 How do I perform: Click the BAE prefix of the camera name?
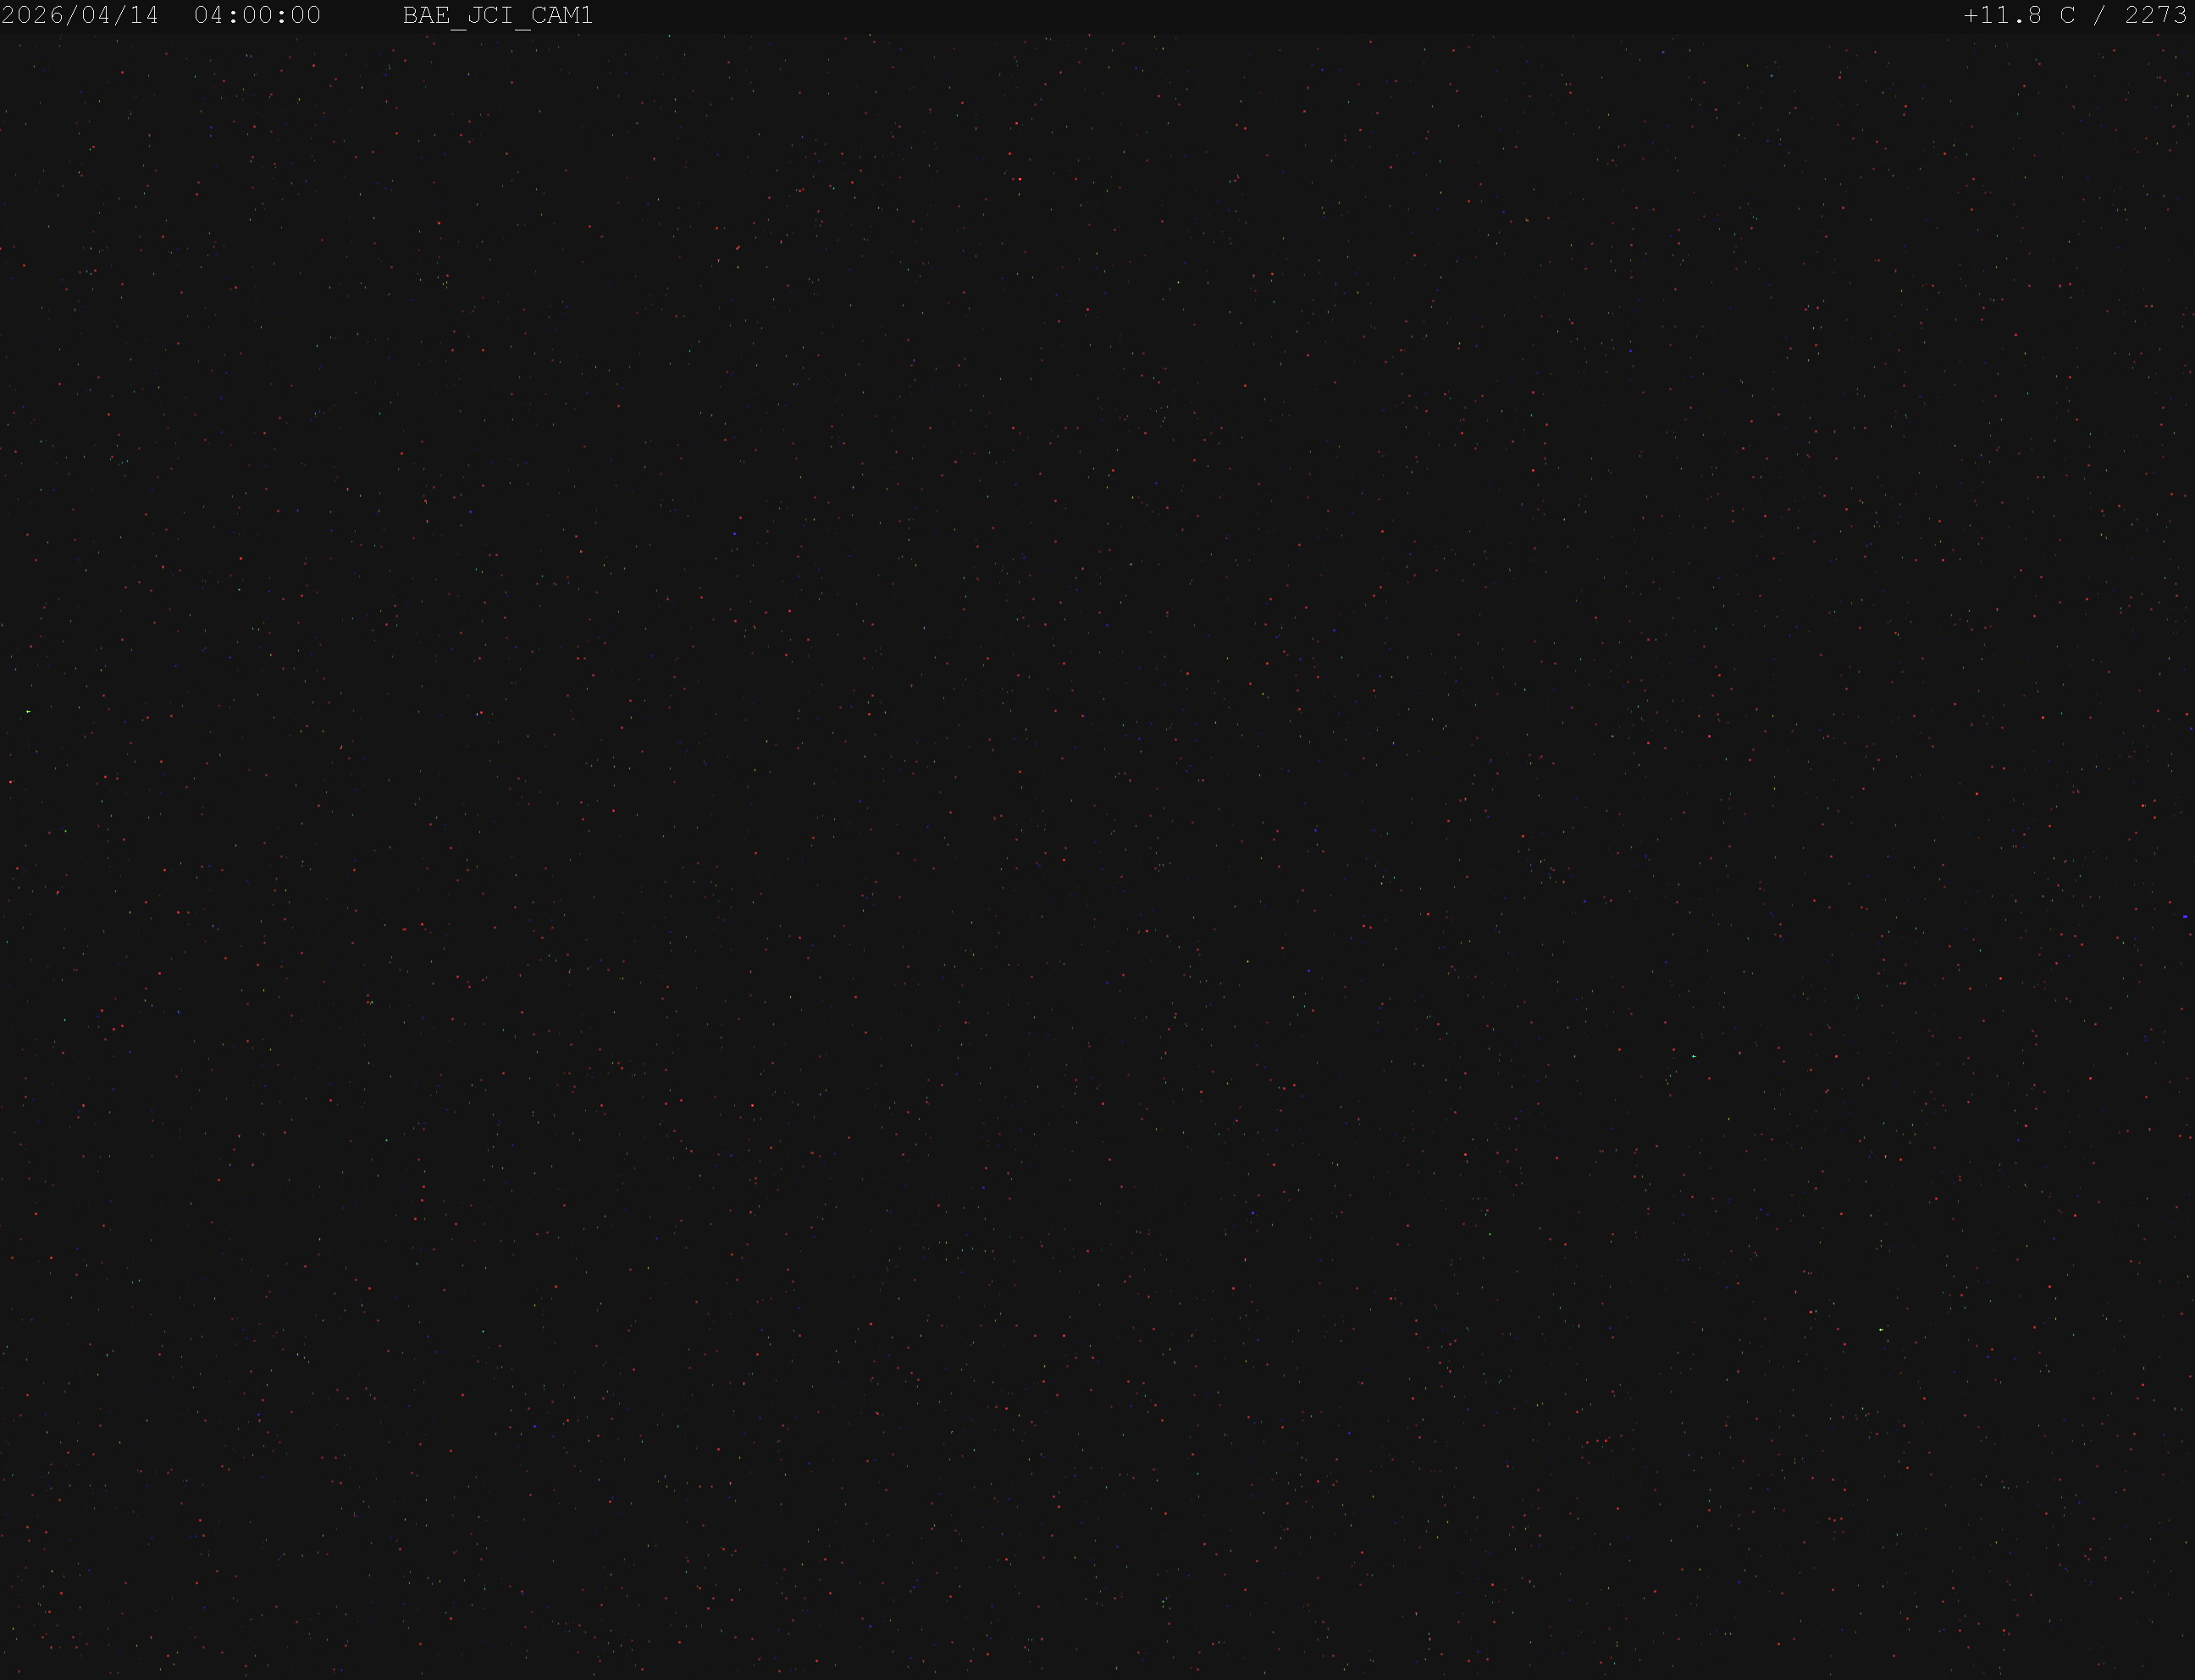click(x=426, y=16)
